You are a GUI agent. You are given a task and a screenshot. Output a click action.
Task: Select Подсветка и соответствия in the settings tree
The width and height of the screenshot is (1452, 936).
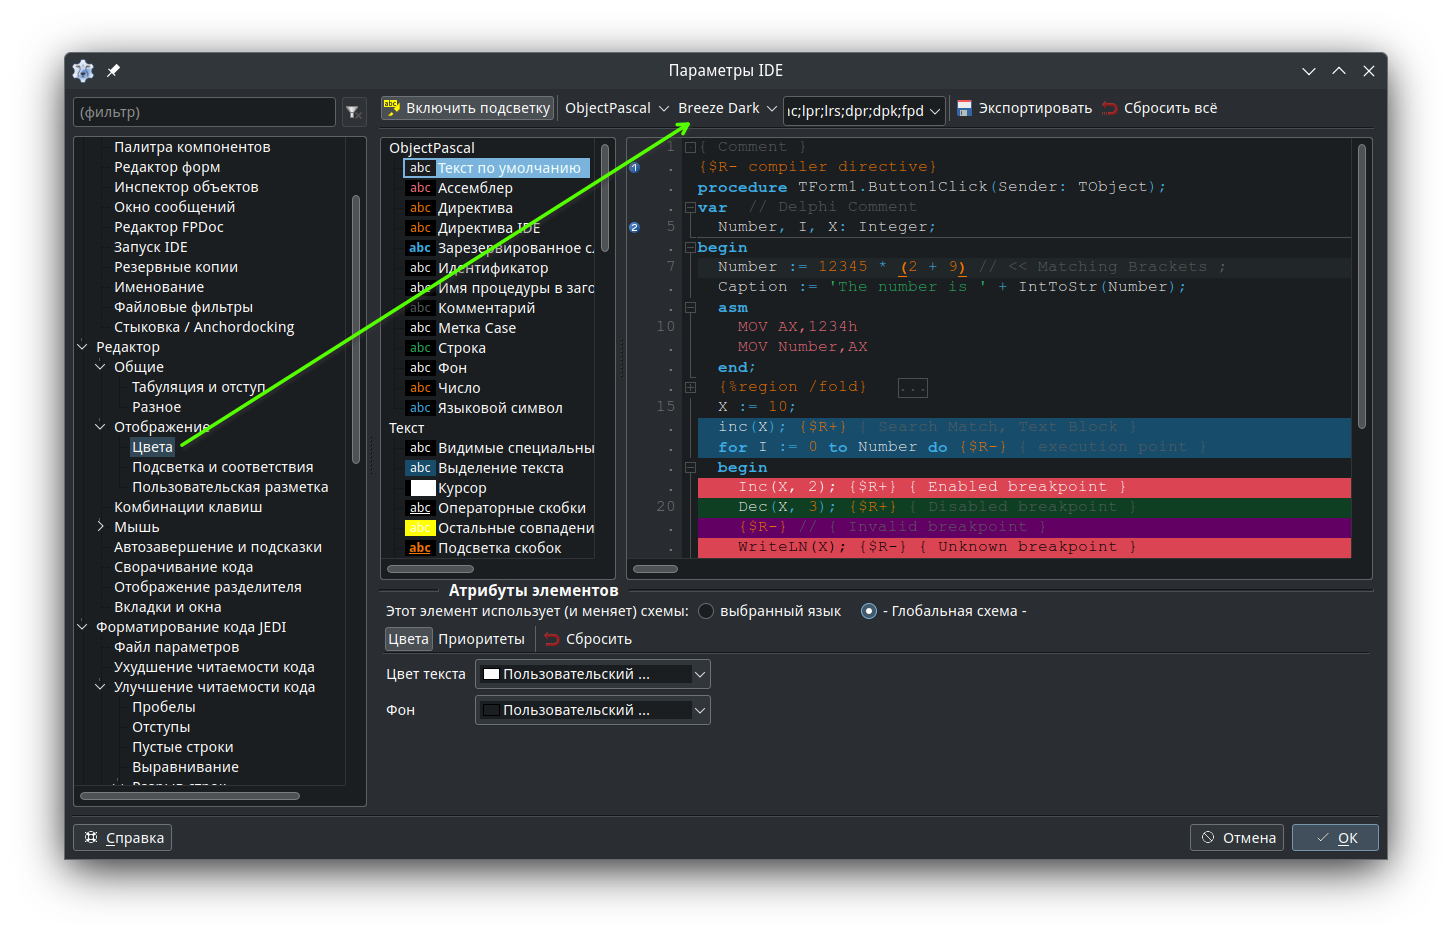(x=222, y=467)
